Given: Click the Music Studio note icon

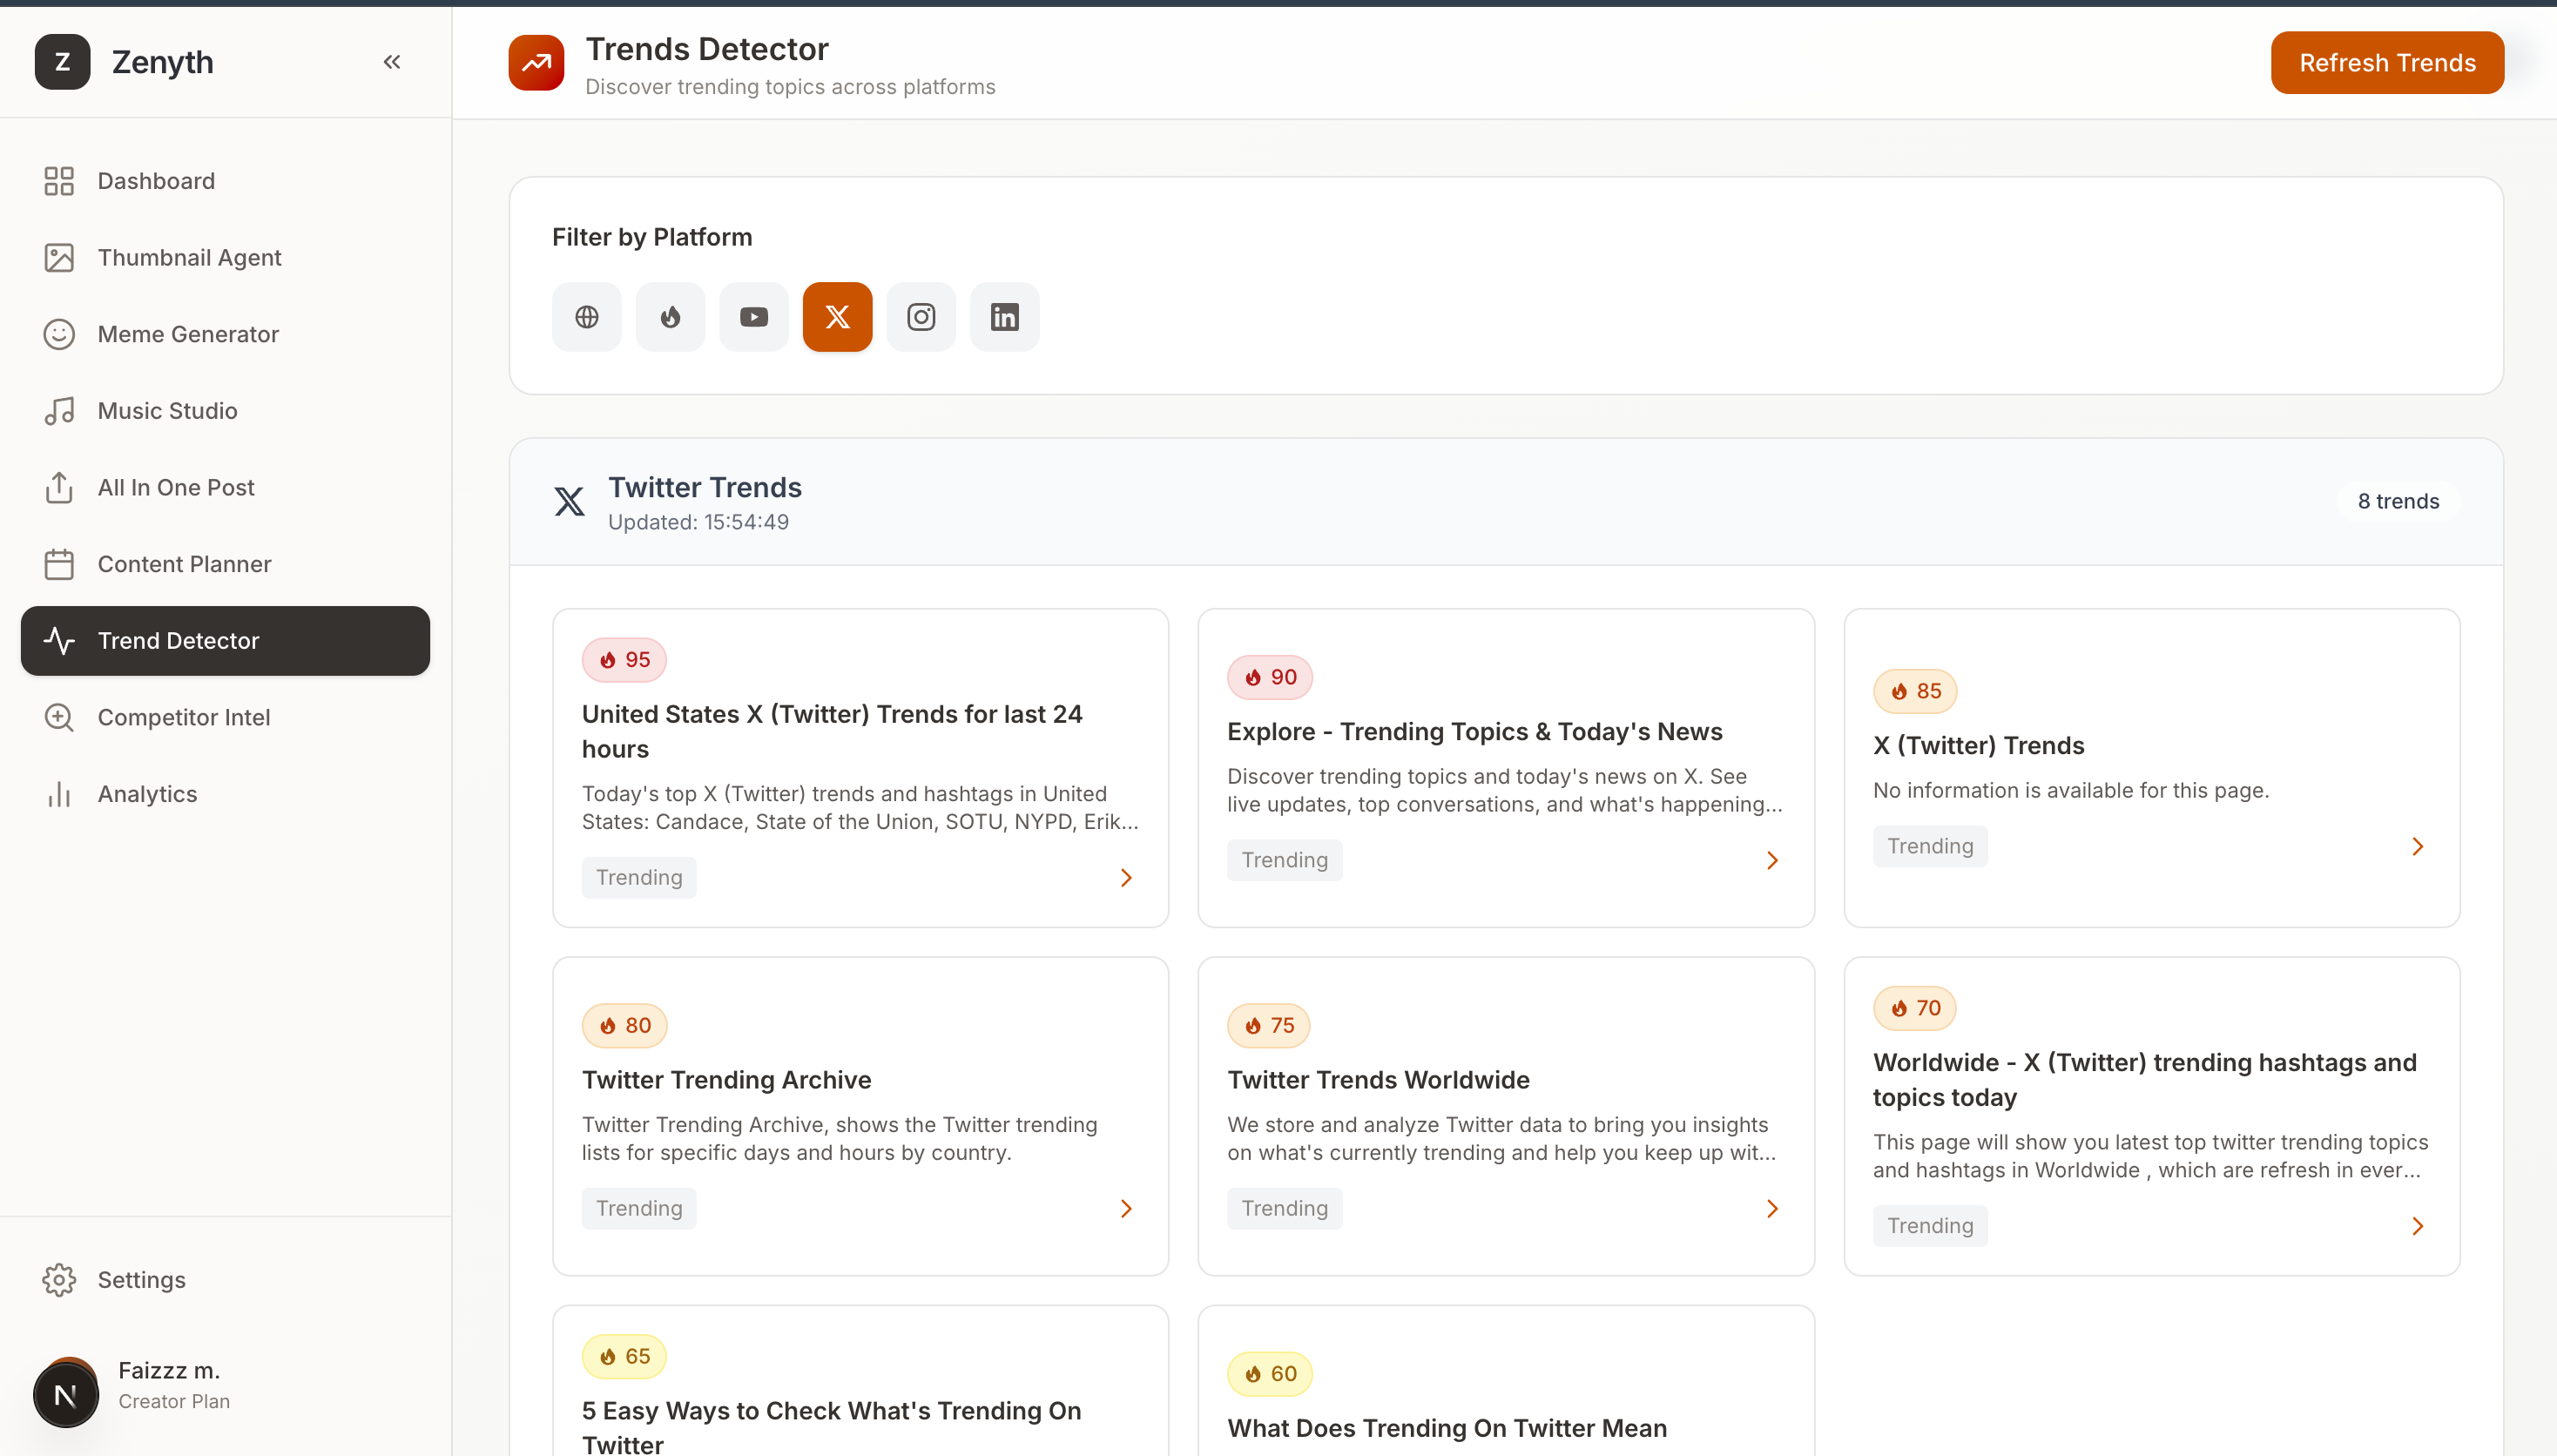Looking at the screenshot, I should click(59, 411).
